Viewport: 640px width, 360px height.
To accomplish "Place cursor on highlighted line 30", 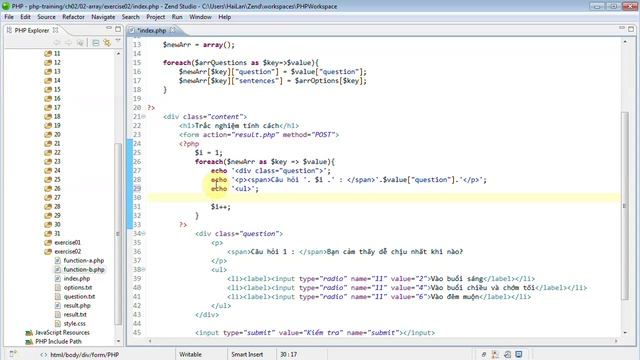I will (384, 198).
